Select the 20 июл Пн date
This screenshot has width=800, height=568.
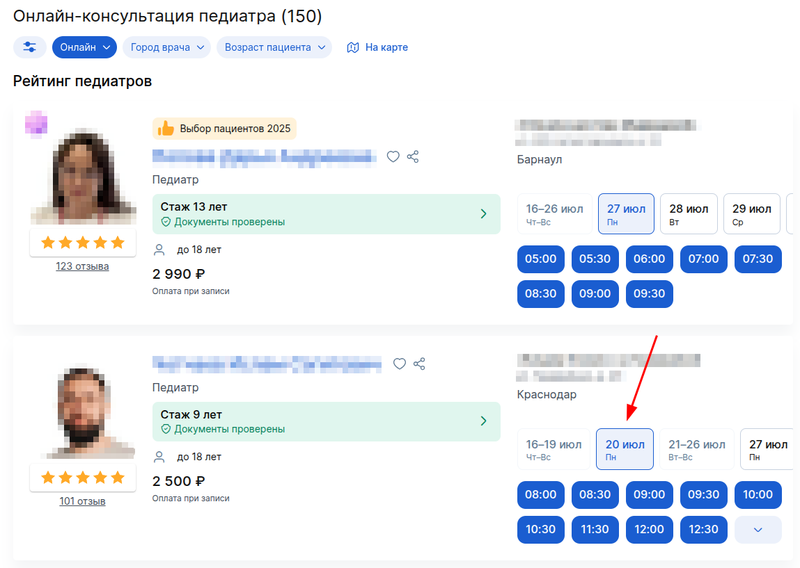click(625, 450)
